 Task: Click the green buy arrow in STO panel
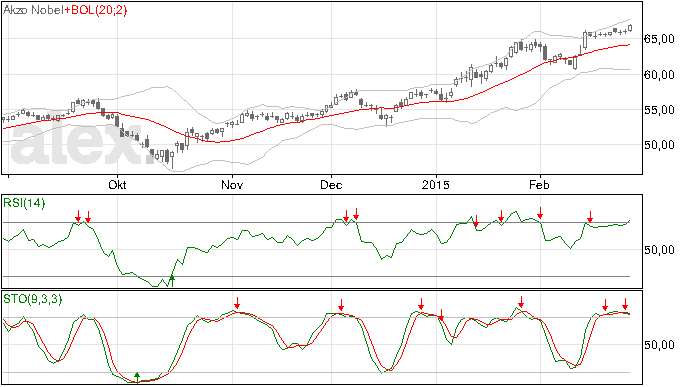tap(137, 377)
